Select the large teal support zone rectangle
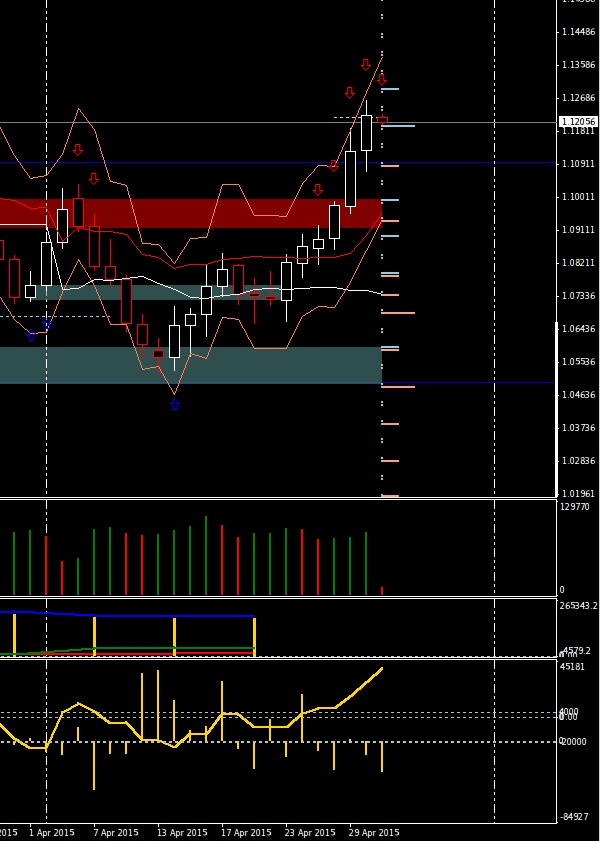This screenshot has width=600, height=841. pyautogui.click(x=190, y=365)
